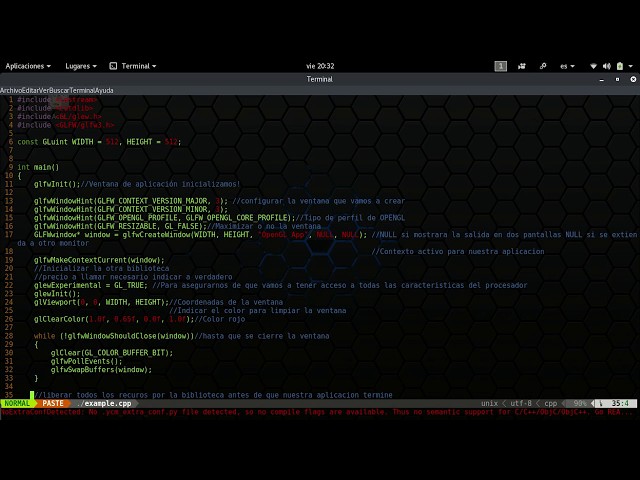Image resolution: width=640 pixels, height=480 pixels.
Task: Click the utf-8 encoding label
Action: tap(521, 403)
